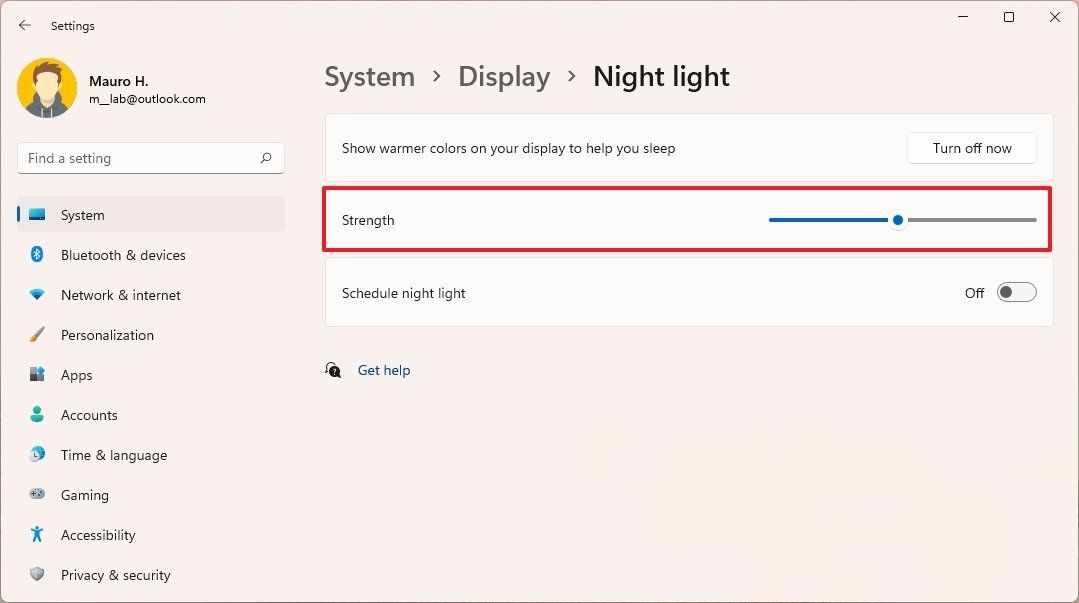
Task: Click the Accessibility icon in sidebar
Action: point(37,535)
